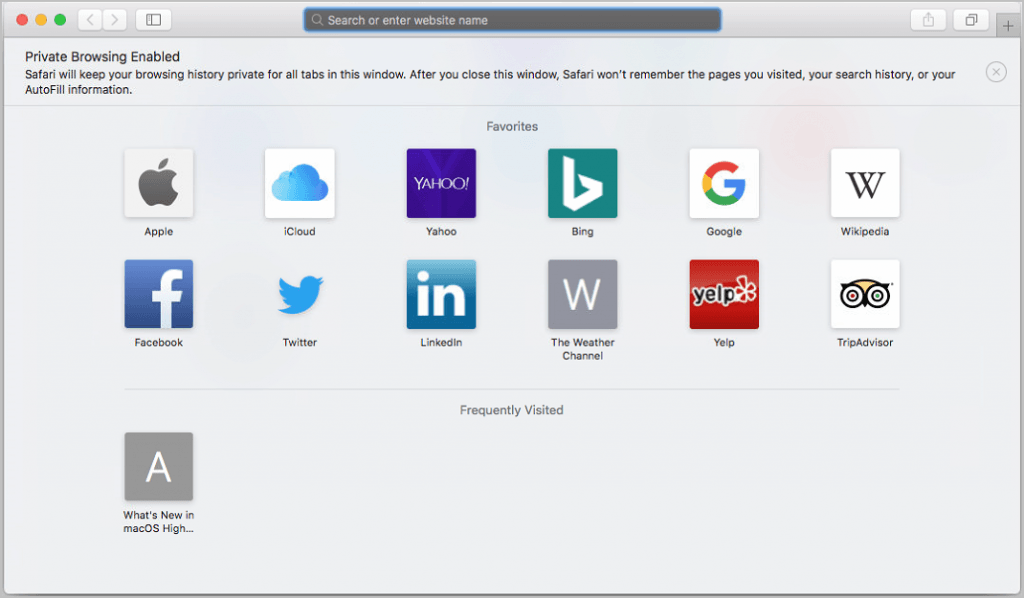
Task: Click the Frequently Visited heading
Action: tap(511, 410)
